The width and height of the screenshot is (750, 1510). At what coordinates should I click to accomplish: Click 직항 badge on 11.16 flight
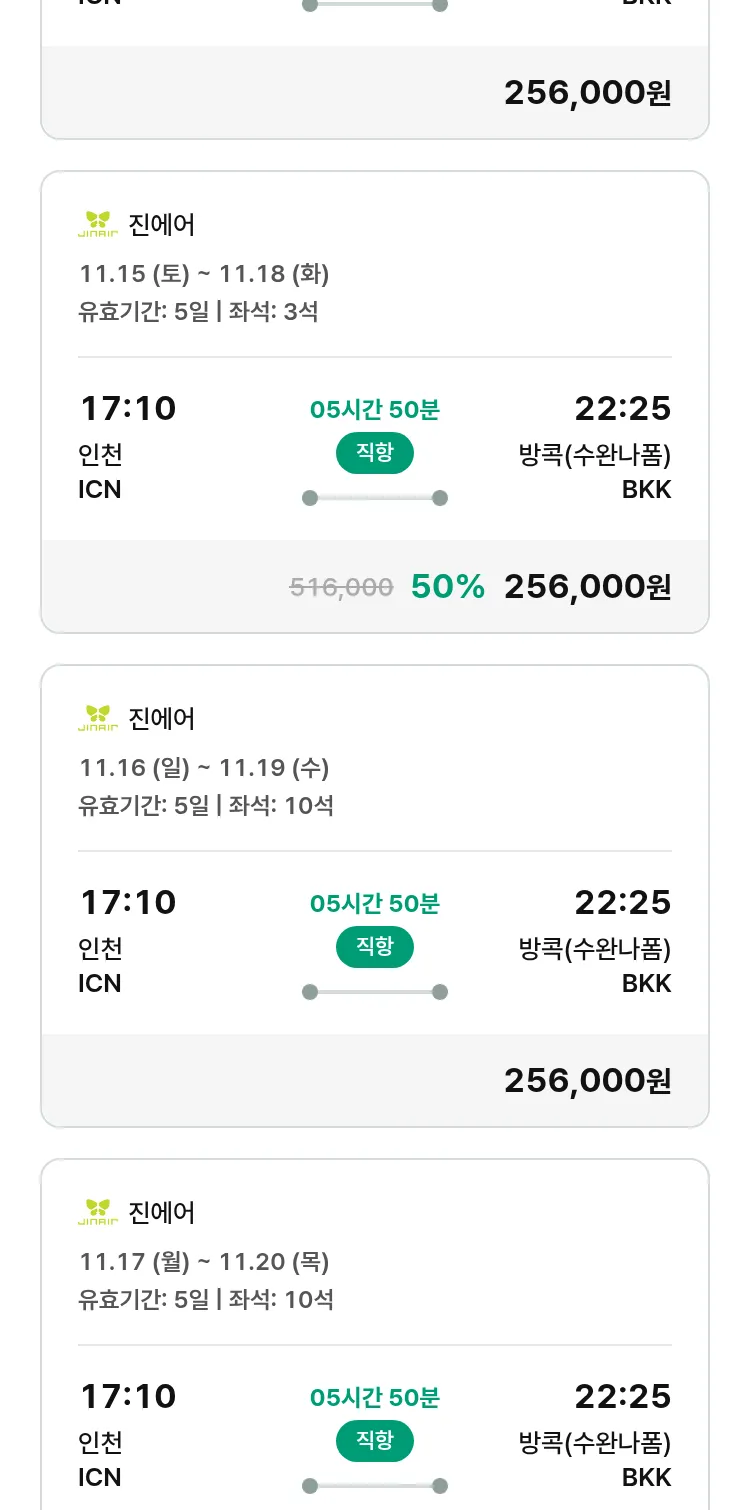pyautogui.click(x=374, y=947)
